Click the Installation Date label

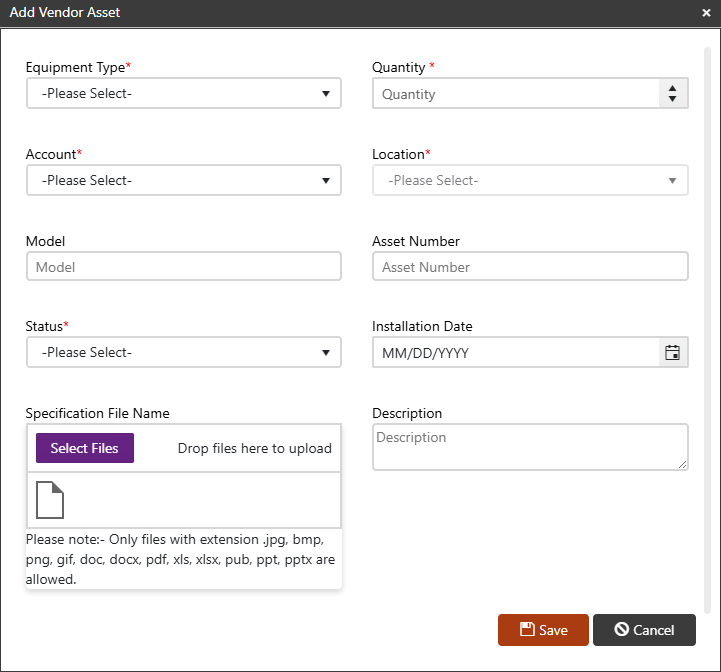[422, 326]
